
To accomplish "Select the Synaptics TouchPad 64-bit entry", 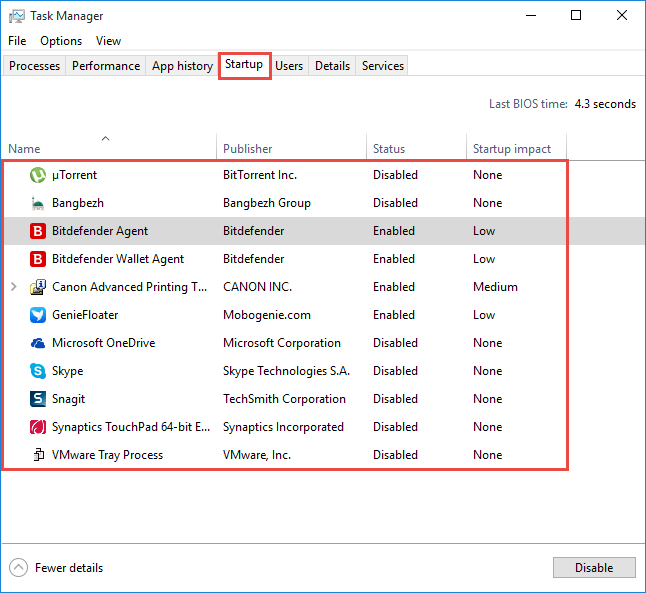I will click(x=131, y=427).
